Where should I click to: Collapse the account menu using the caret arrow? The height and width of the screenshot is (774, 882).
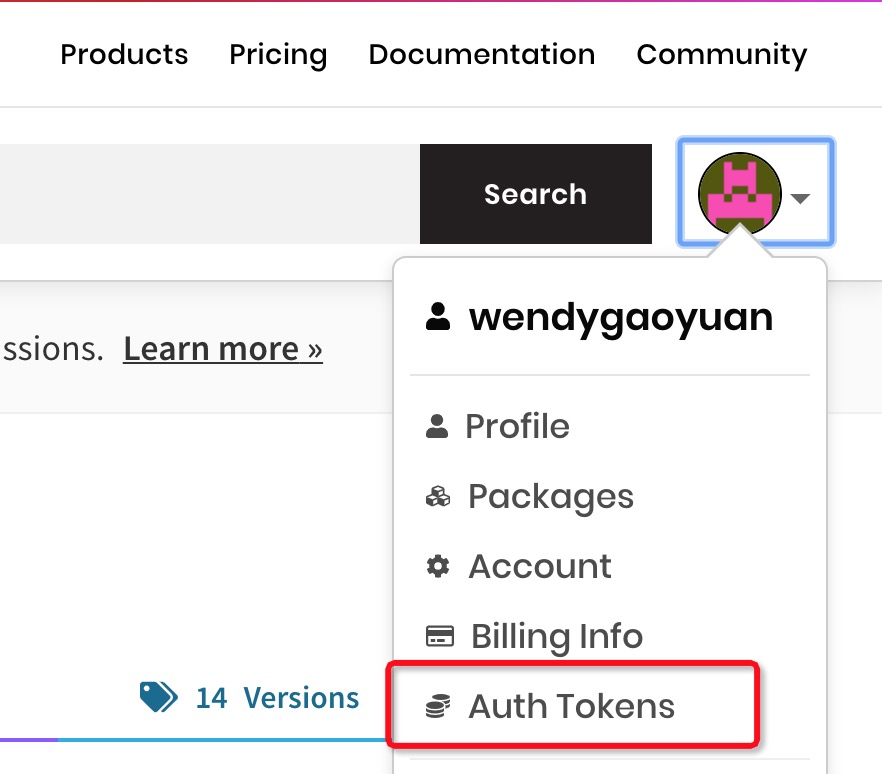(x=800, y=198)
